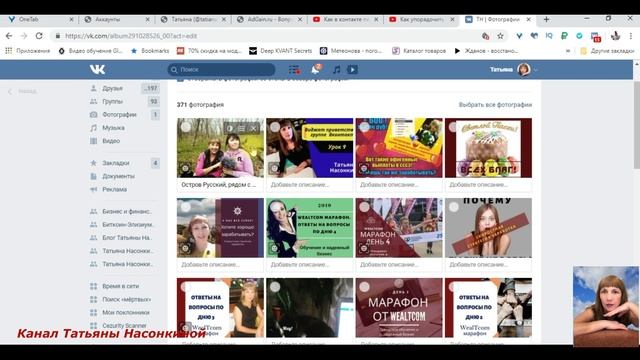Click the Видео film icon in sidebar
Screen dimensions: 640x360
pyautogui.click(x=93, y=141)
